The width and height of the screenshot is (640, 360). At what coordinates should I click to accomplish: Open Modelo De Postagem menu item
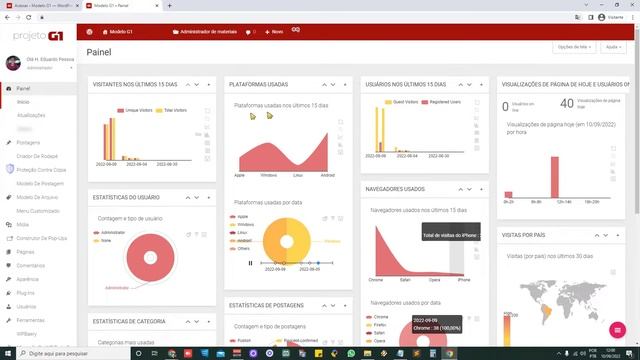(40, 184)
